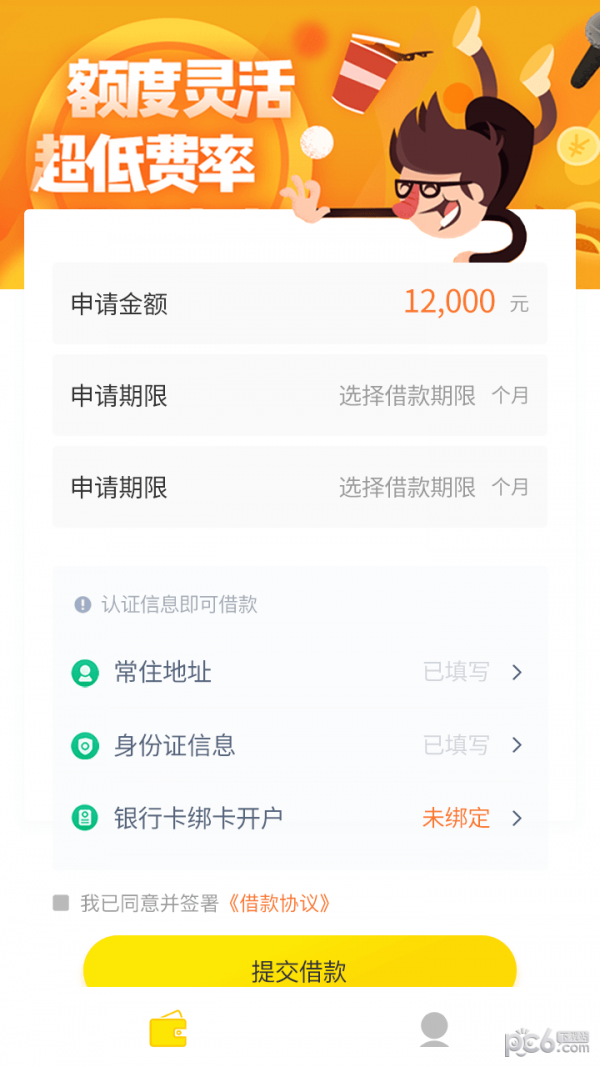
Task: Click the info icon beside 认证信息即可借款
Action: click(x=81, y=604)
